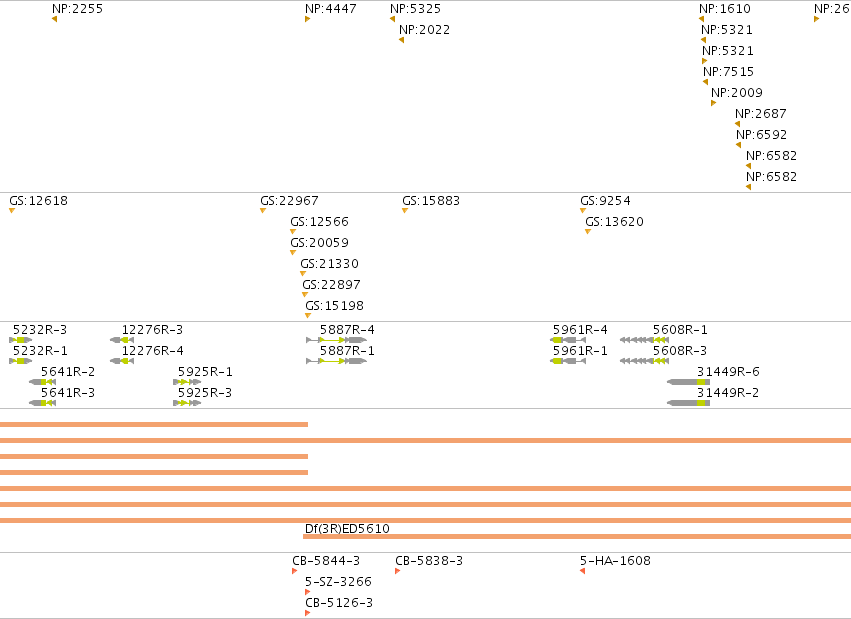Click the 5641R-2 gene glyph
Viewport: 851px width, 619px height.
point(42,382)
